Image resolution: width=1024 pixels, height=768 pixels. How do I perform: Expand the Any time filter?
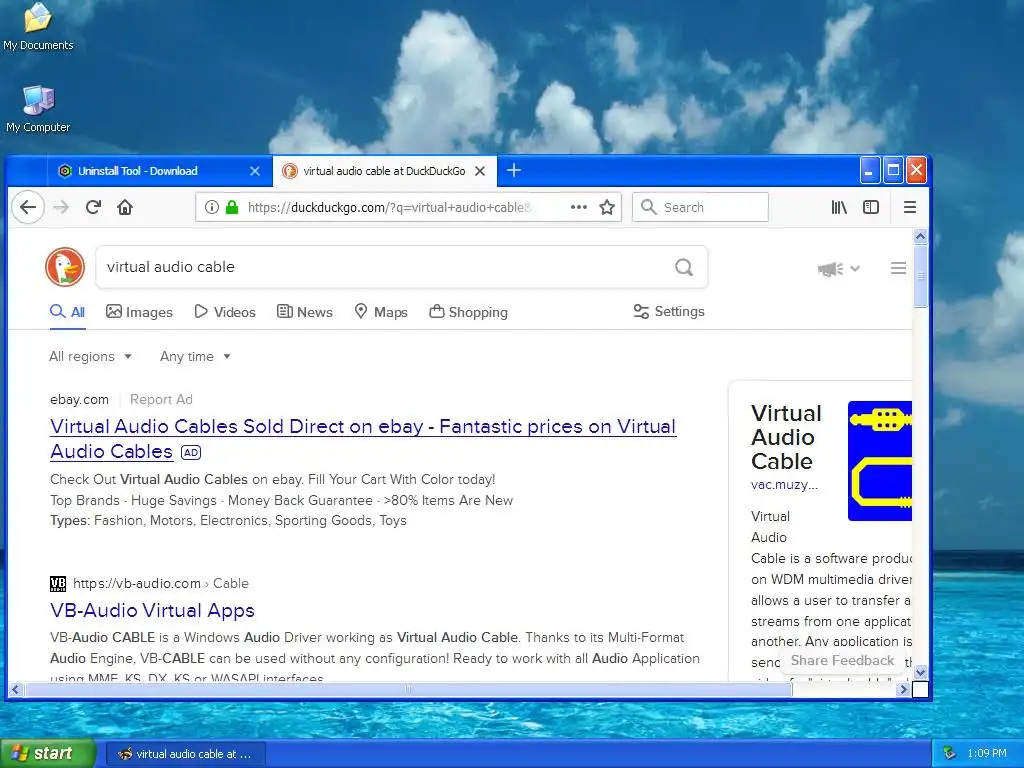(x=195, y=357)
